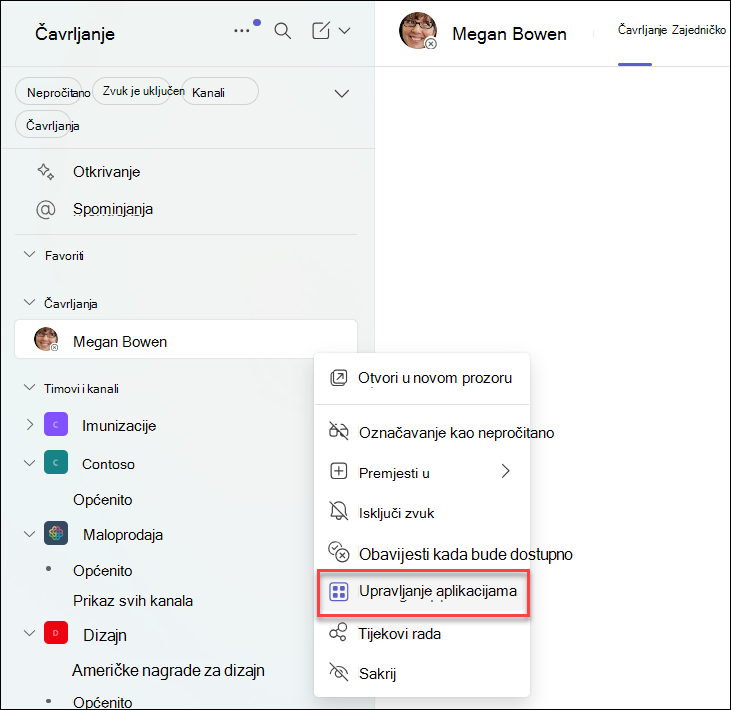Click the workflows icon

click(x=338, y=633)
